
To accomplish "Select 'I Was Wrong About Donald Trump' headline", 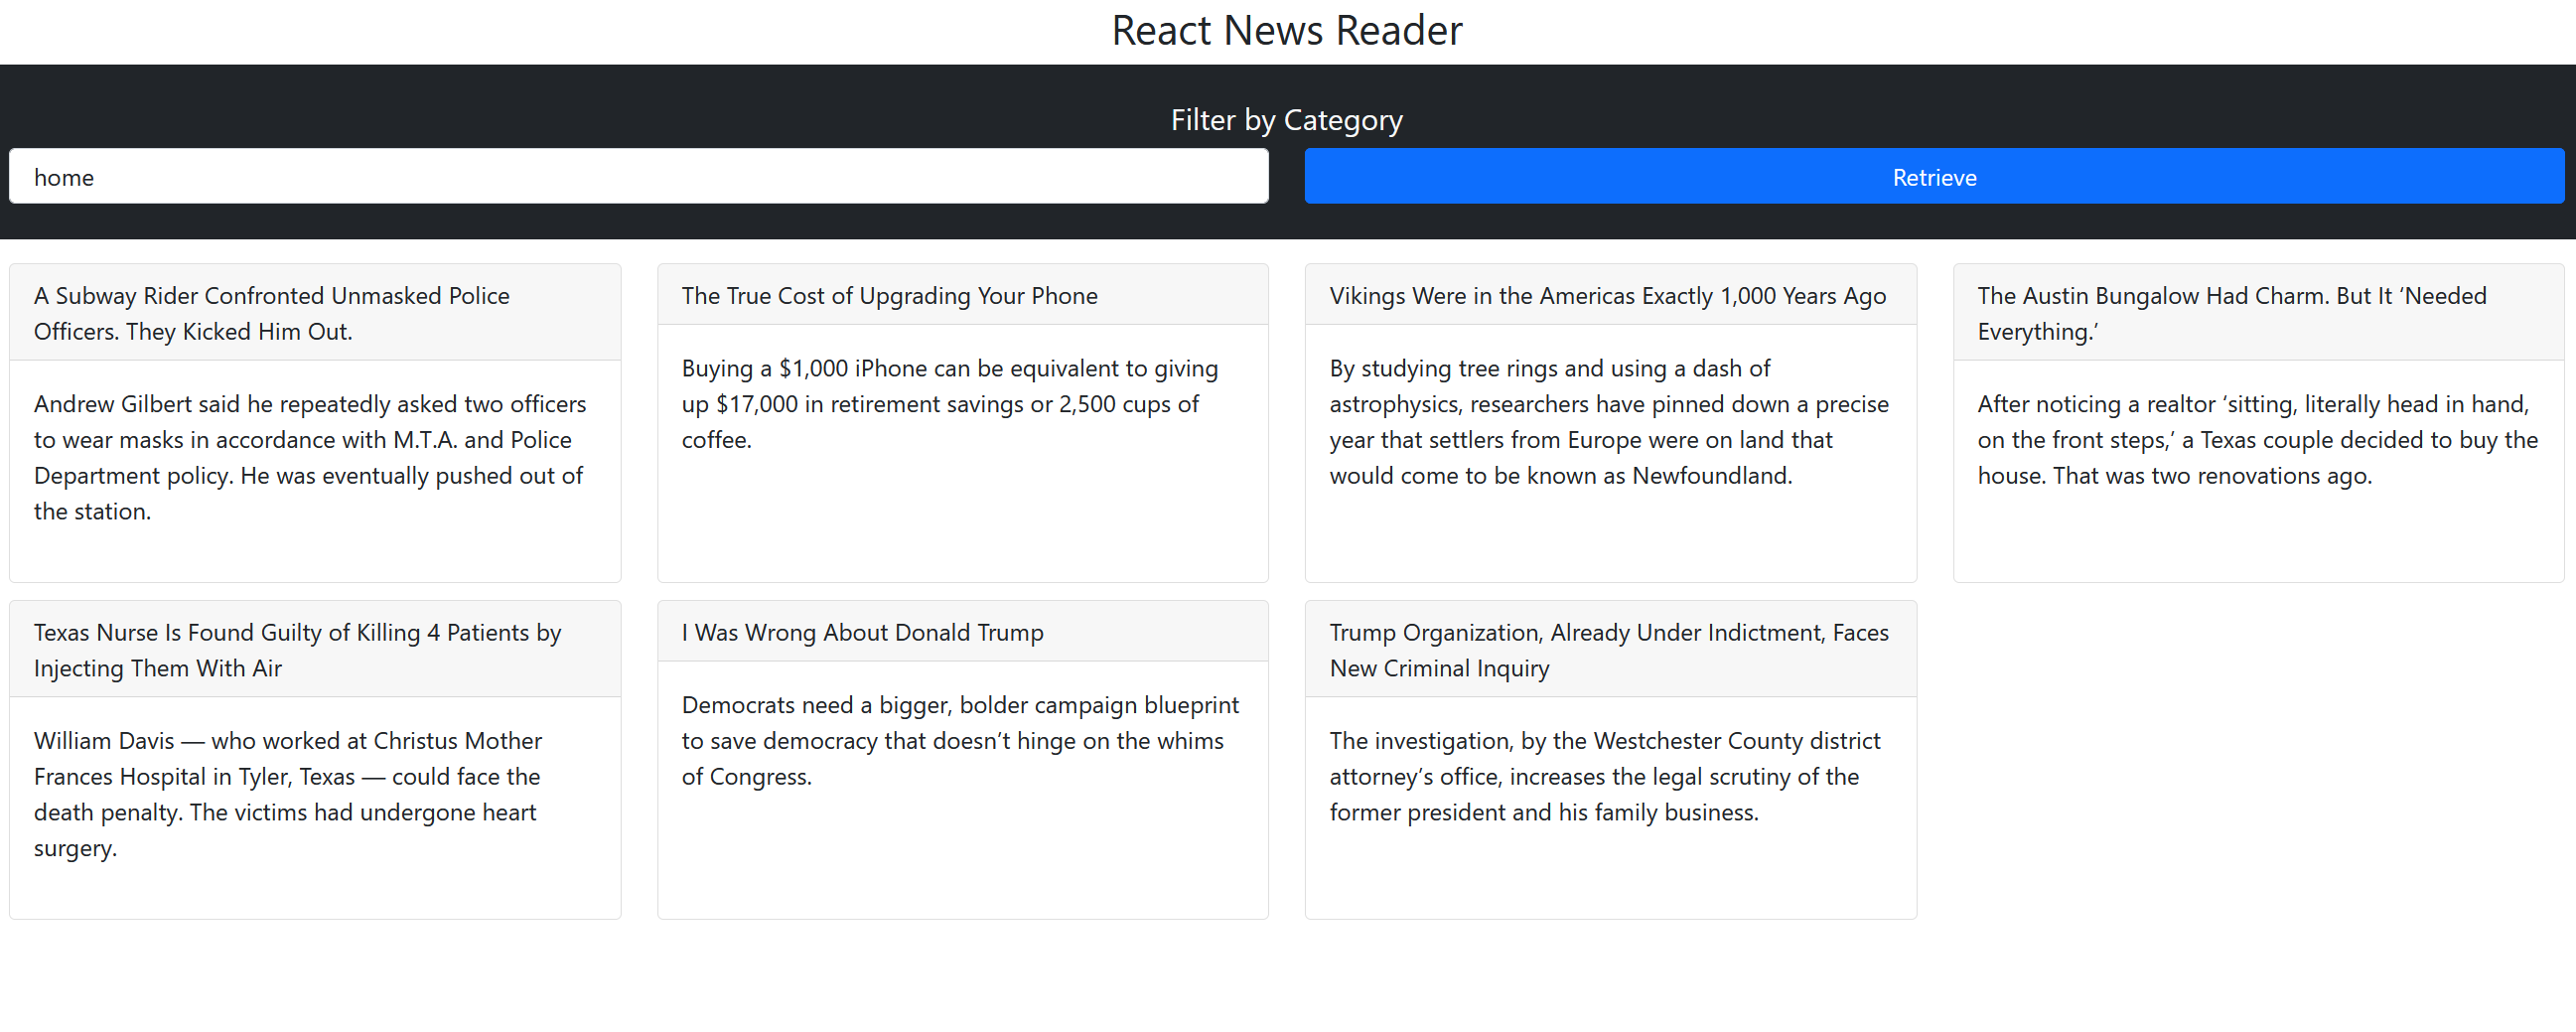I will 862,633.
